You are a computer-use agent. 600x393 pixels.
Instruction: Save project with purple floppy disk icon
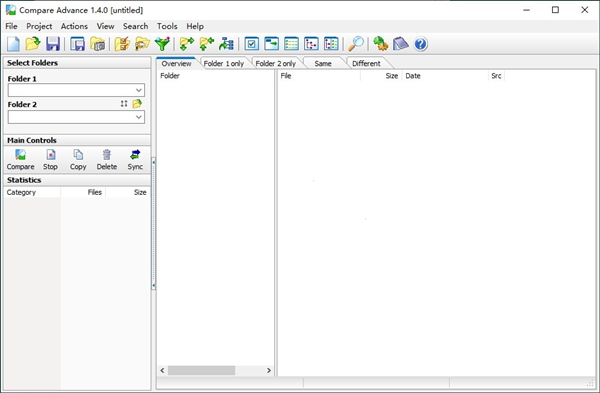[x=53, y=44]
